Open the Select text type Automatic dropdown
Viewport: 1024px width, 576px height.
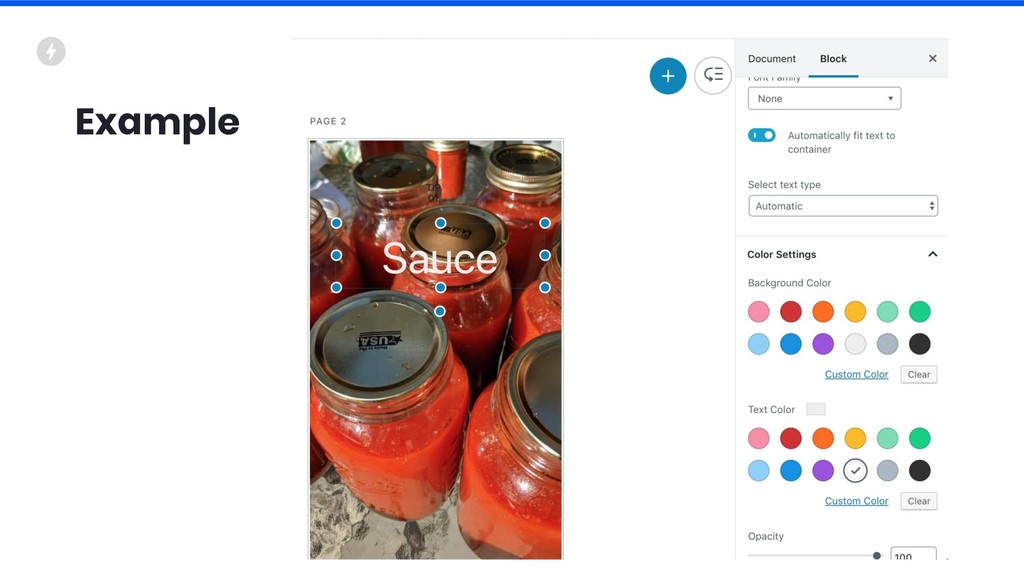(x=843, y=206)
